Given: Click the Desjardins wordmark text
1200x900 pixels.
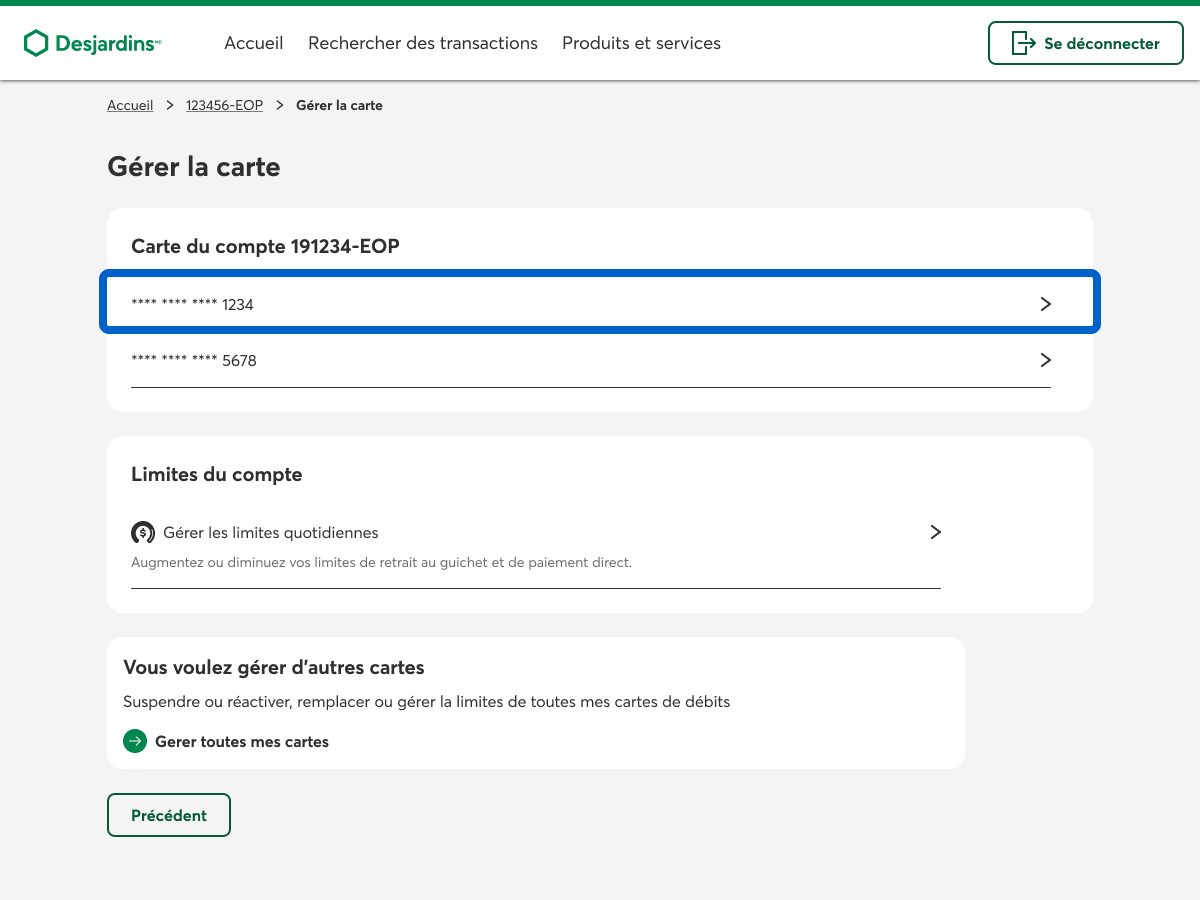Looking at the screenshot, I should point(105,43).
